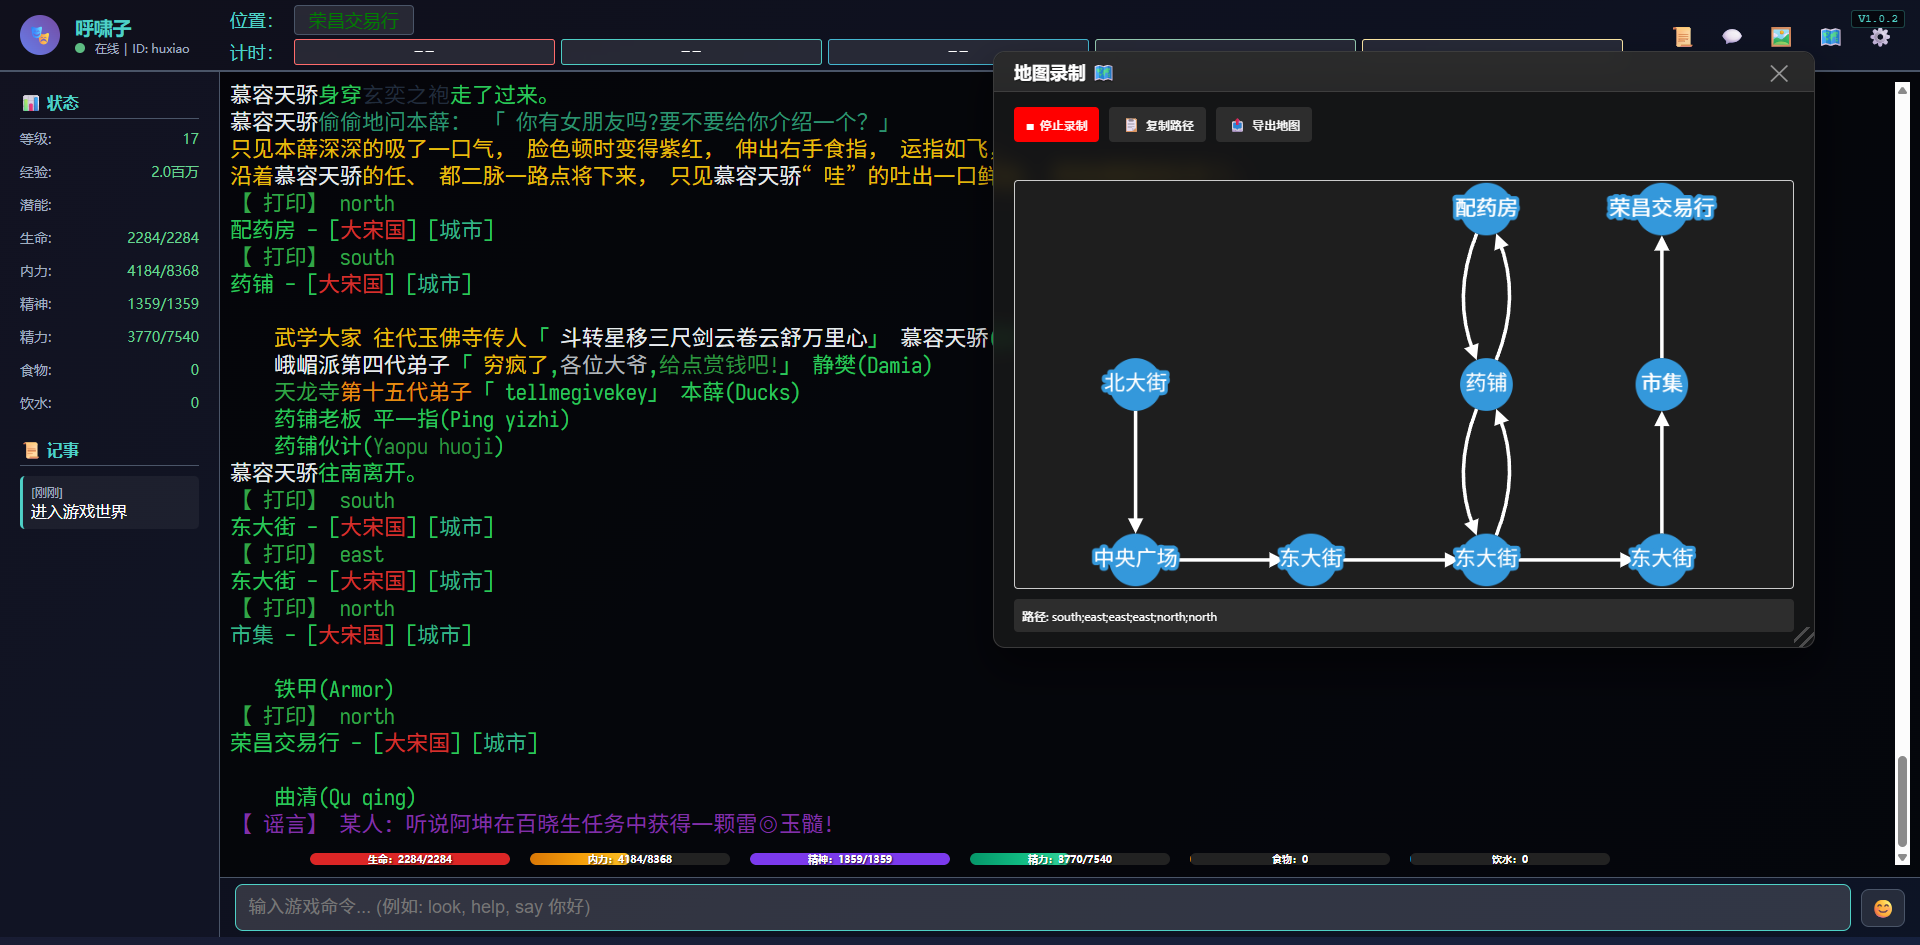Screen dimensions: 1920x945
Task: Open the quest log scroll icon
Action: coord(1683,36)
